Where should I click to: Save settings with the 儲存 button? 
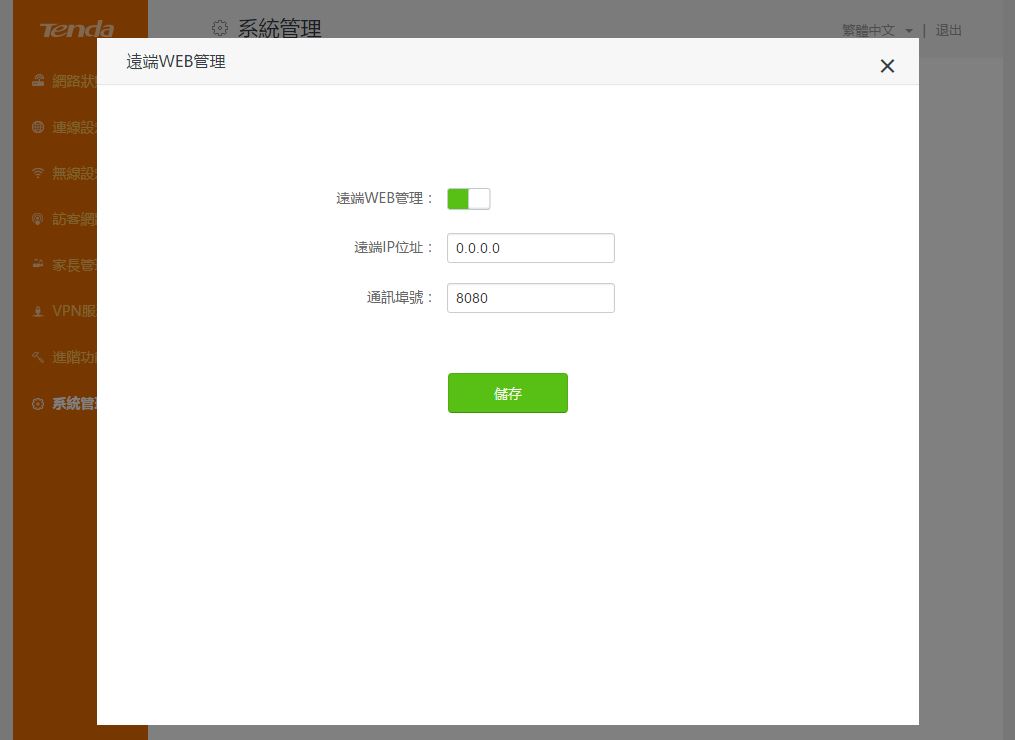[x=508, y=393]
